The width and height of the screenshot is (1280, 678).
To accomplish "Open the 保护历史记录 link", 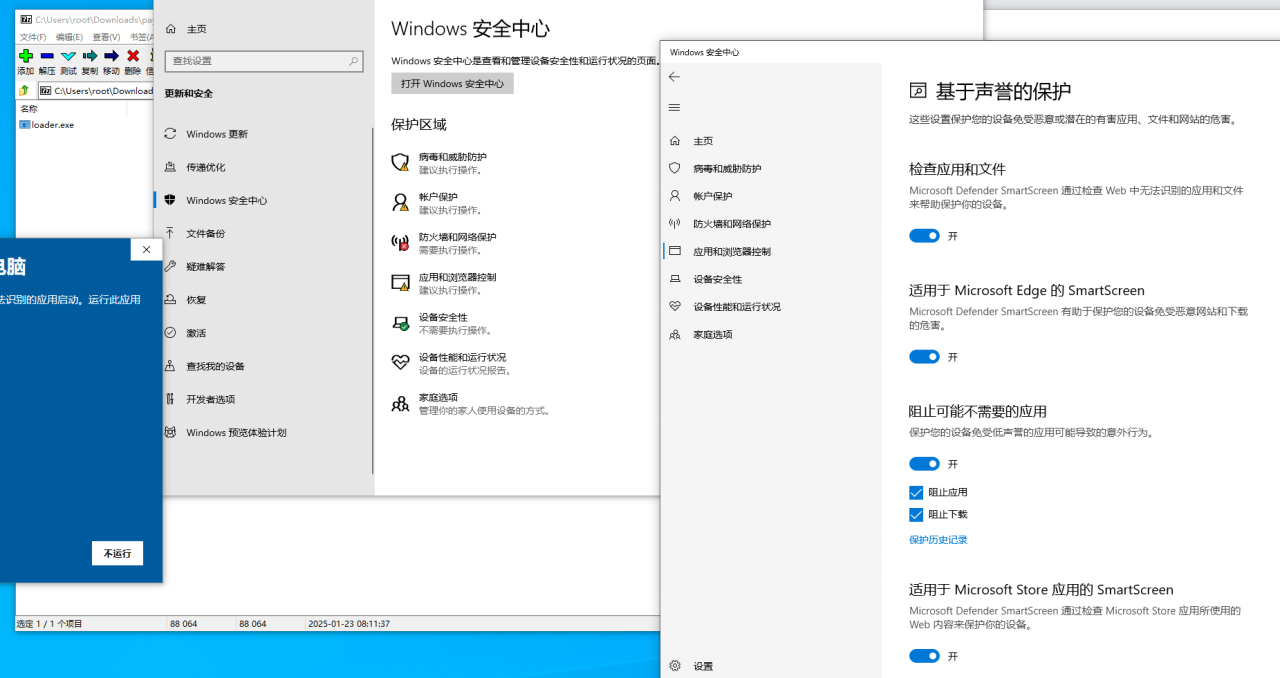I will [x=938, y=540].
